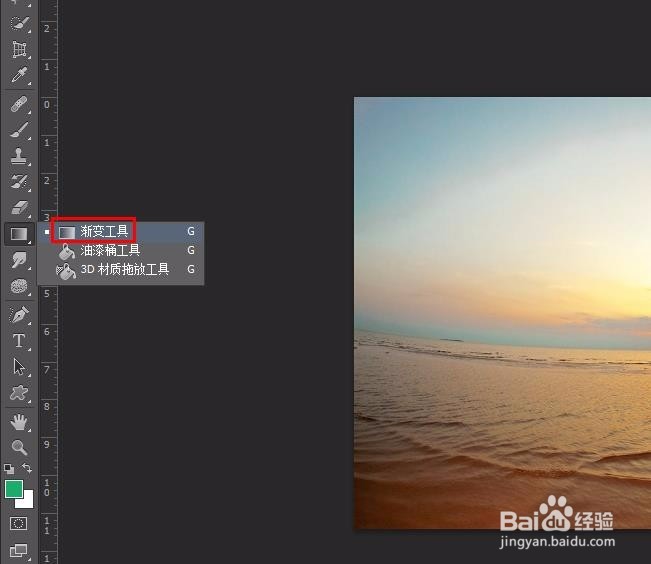Select the Quick Selection tool
This screenshot has width=651, height=564.
[19, 23]
